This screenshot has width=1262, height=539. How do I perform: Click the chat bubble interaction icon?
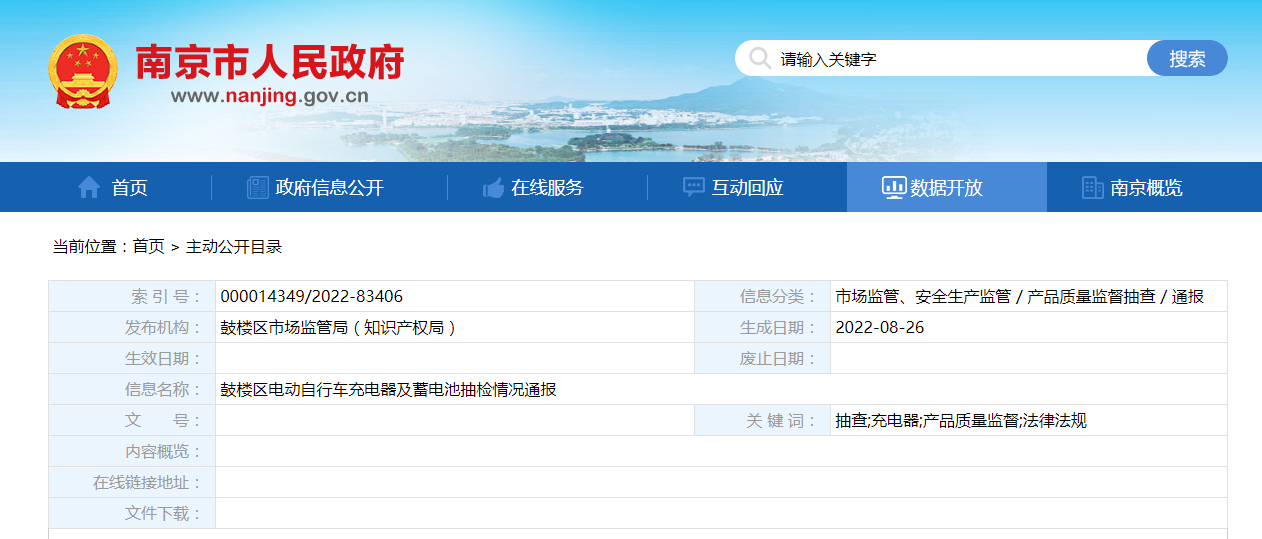pos(693,188)
